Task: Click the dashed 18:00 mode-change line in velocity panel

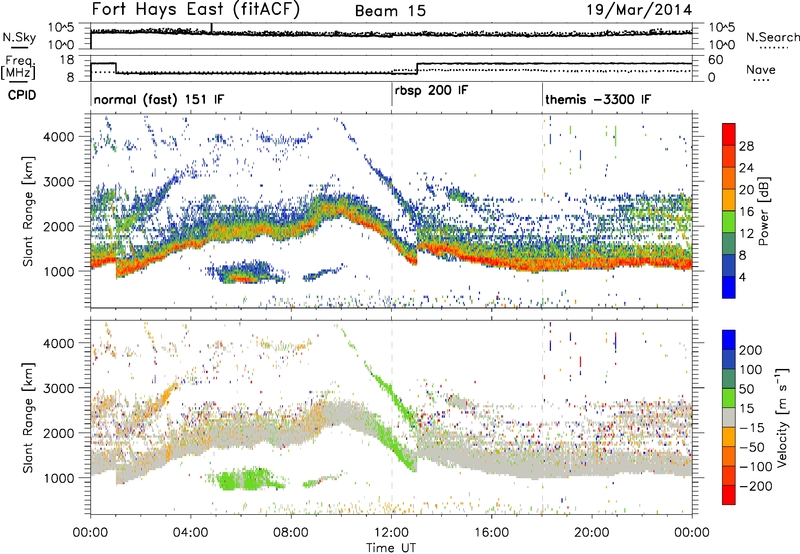Action: point(542,417)
